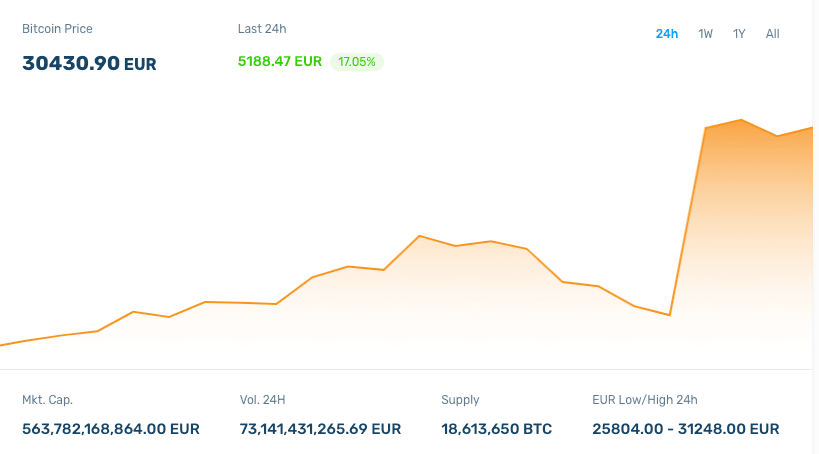Click the Bitcoin Price label
Image resolution: width=819 pixels, height=454 pixels.
click(57, 29)
